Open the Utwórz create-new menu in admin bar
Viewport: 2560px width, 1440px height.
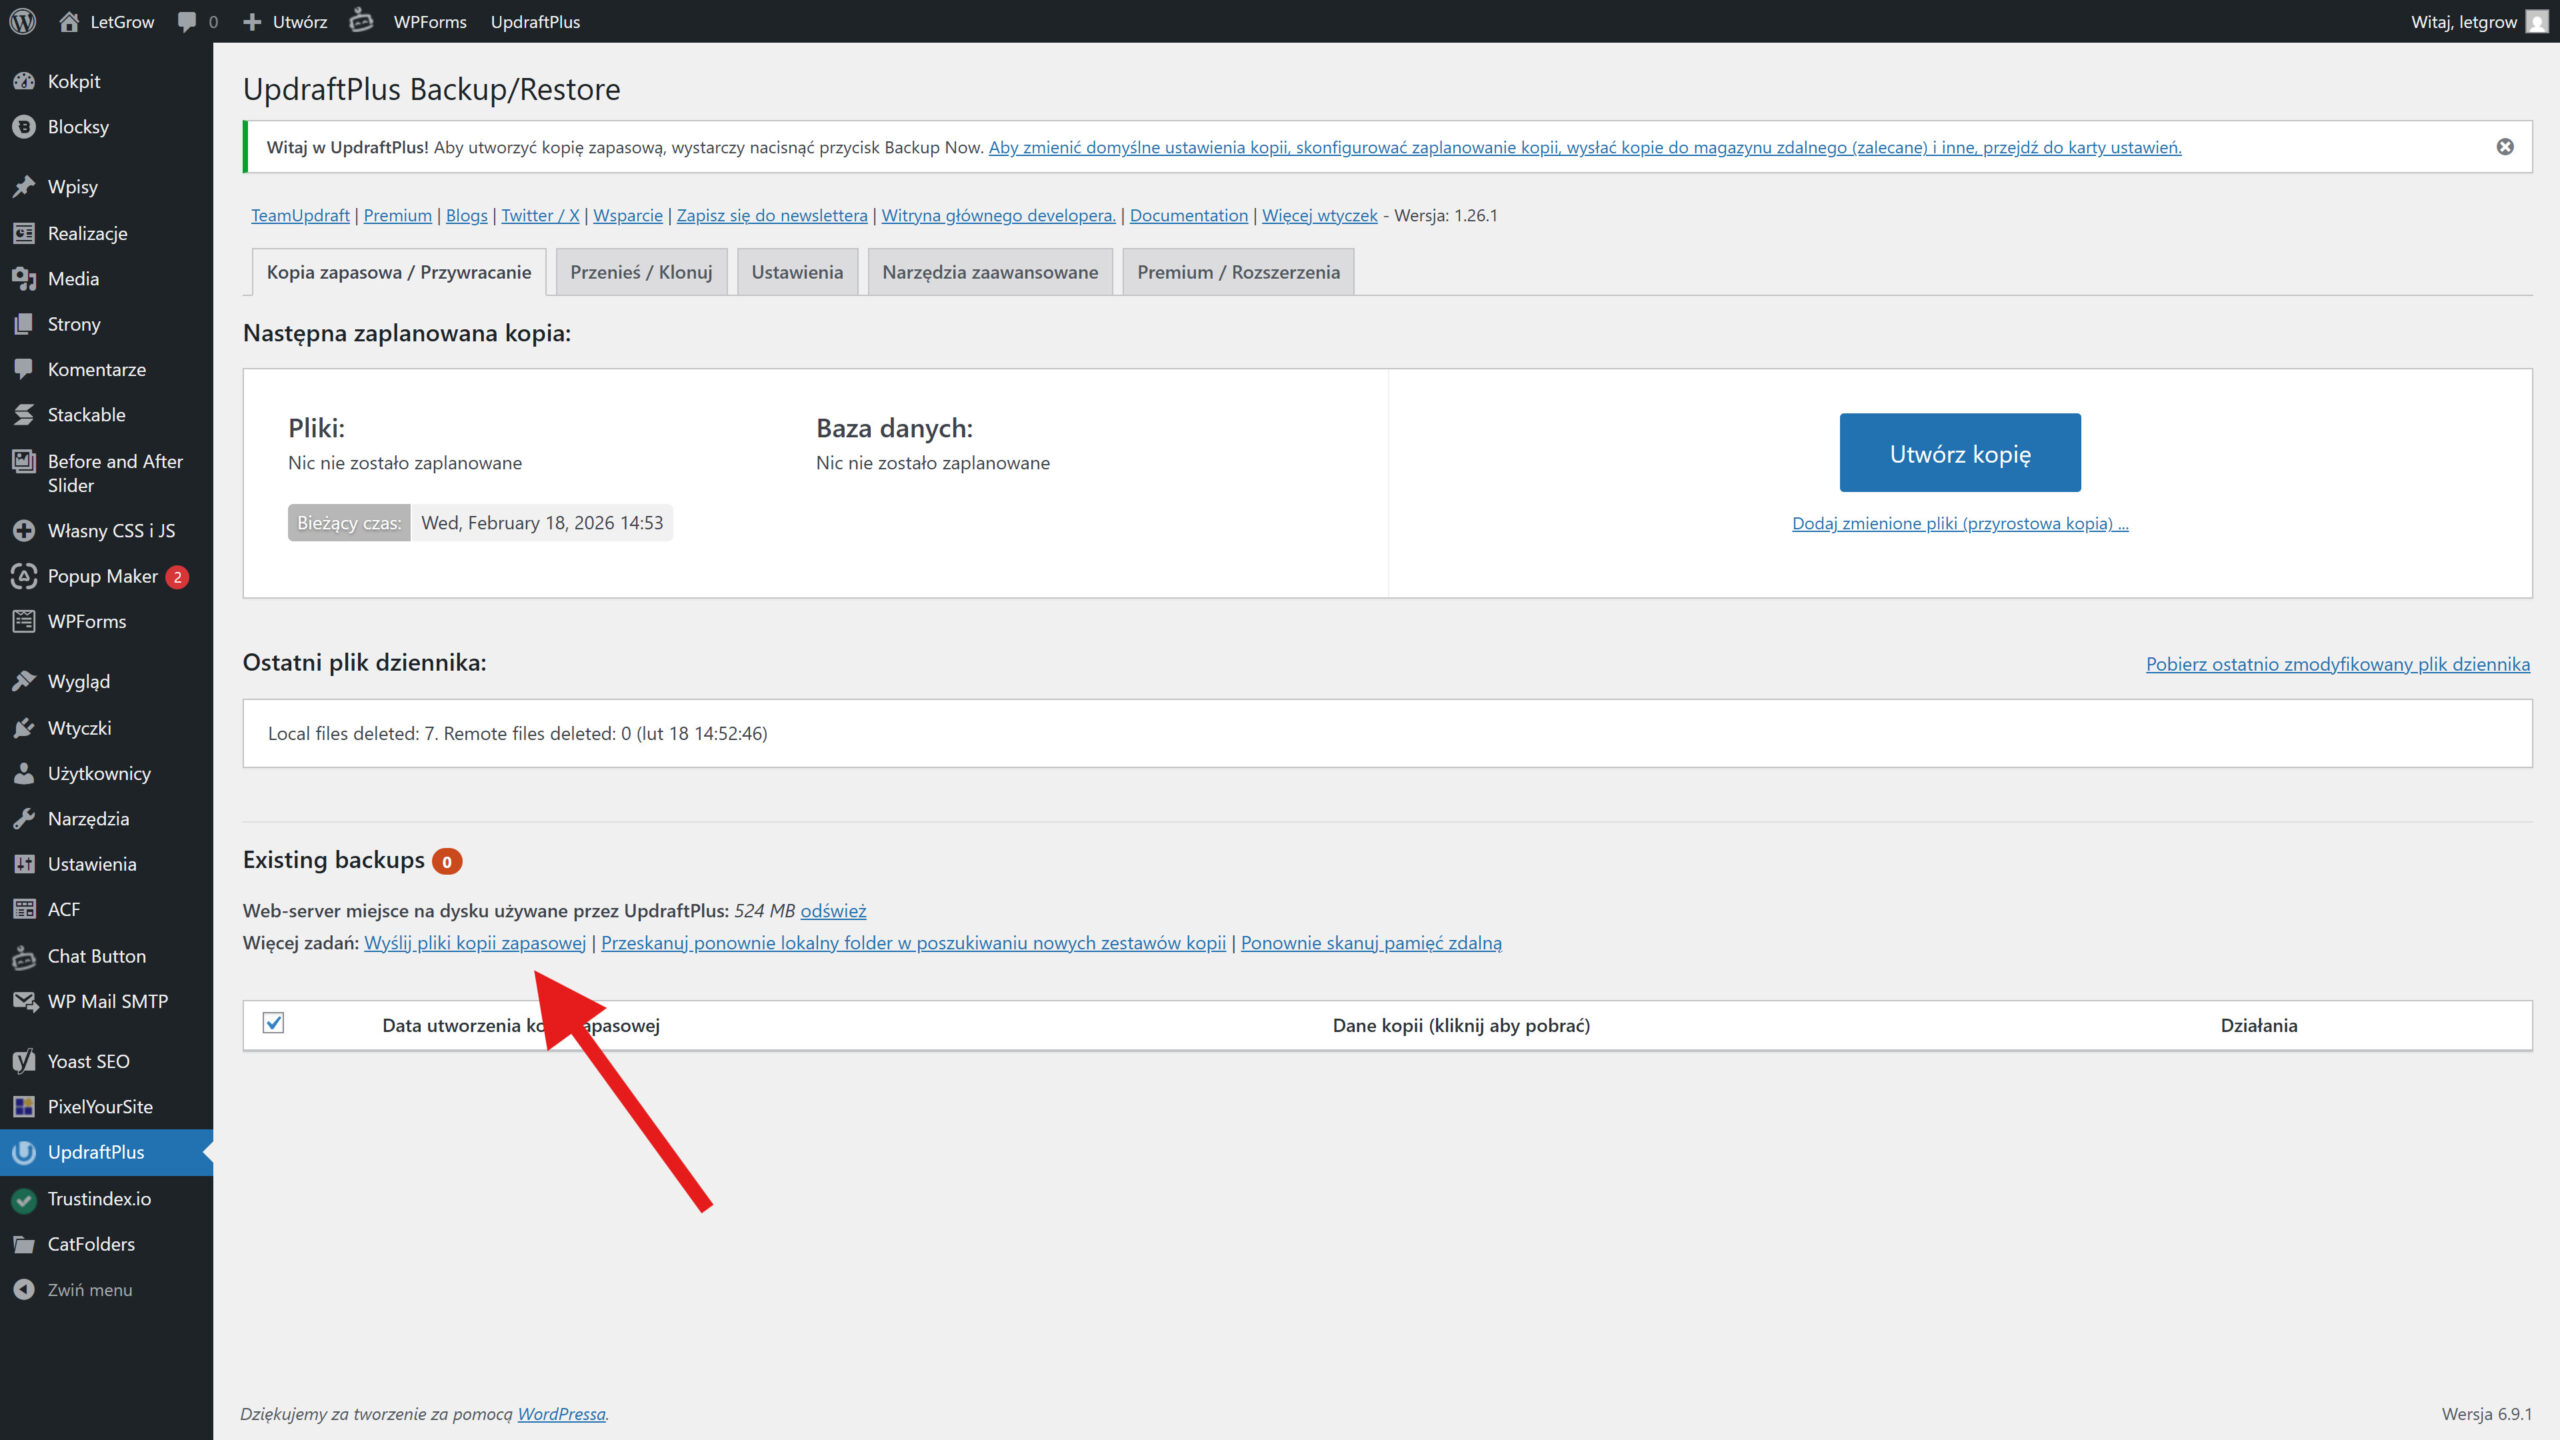coord(286,21)
